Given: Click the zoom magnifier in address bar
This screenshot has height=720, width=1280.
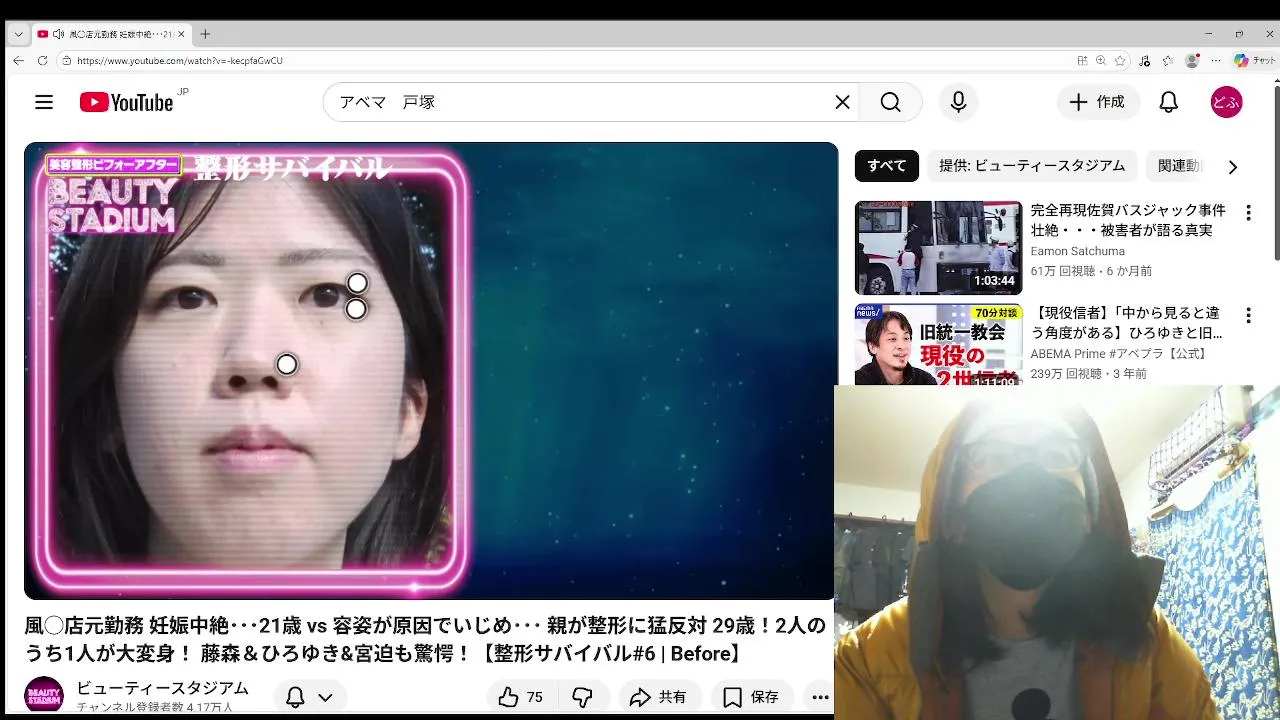Looking at the screenshot, I should (1101, 60).
